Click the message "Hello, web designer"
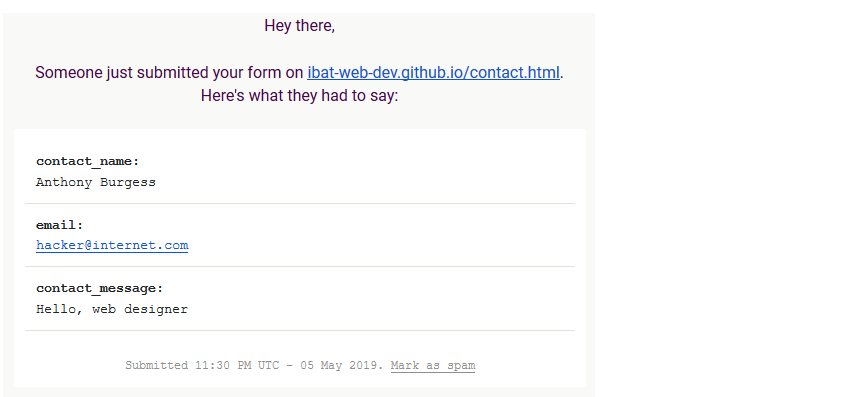860x397 pixels. coord(112,309)
